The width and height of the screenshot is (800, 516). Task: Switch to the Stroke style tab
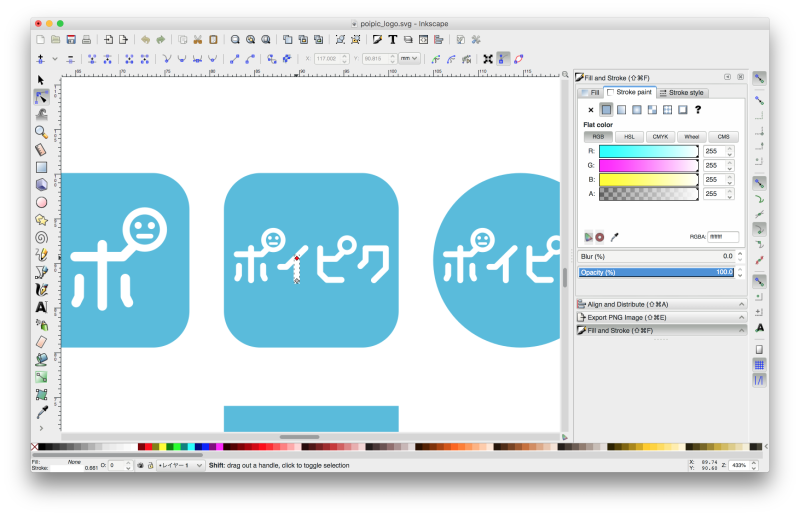pos(682,92)
